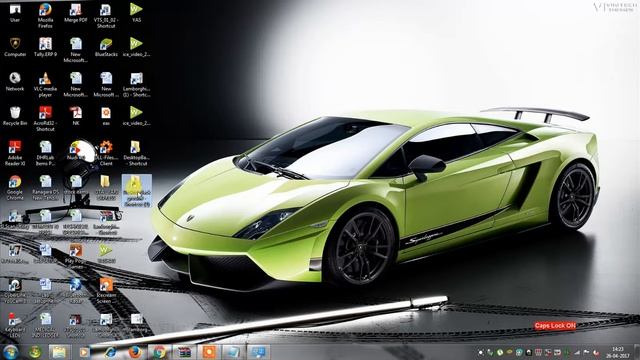Select the DHRLab Items document icon

click(x=45, y=153)
